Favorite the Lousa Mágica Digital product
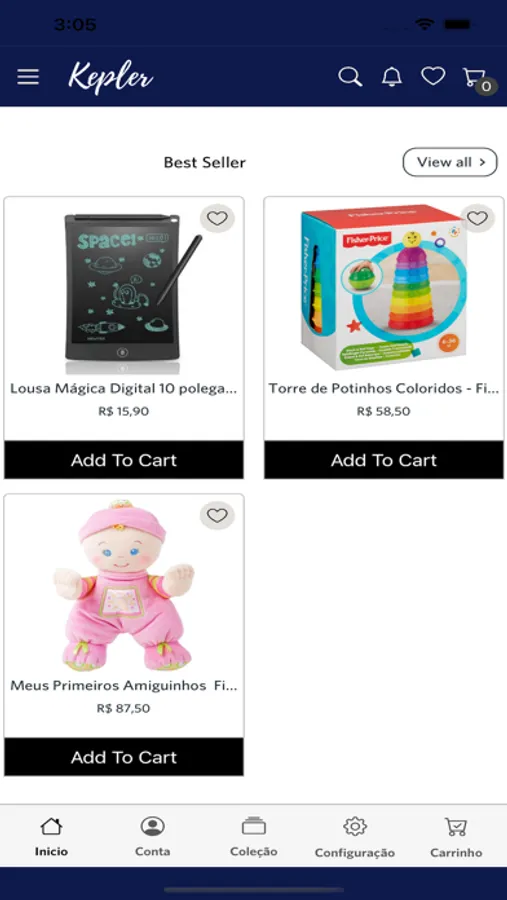The width and height of the screenshot is (507, 900). tap(217, 218)
